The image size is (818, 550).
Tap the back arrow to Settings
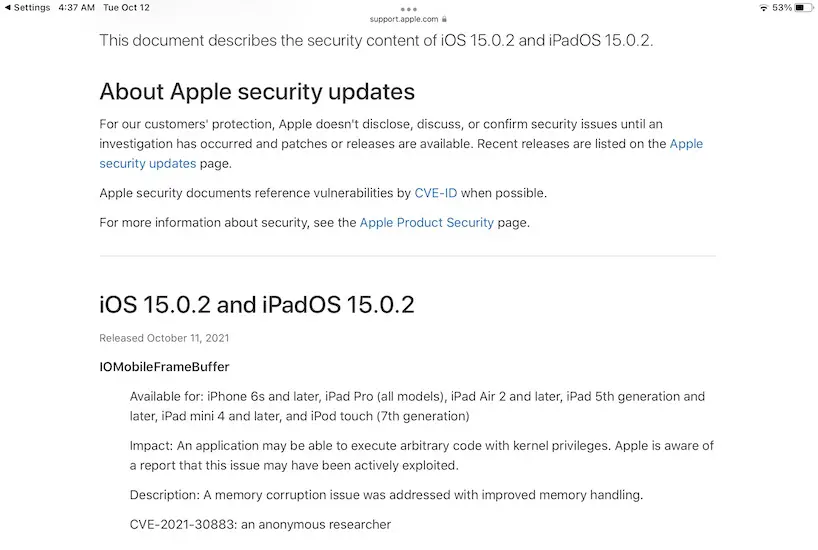8,7
